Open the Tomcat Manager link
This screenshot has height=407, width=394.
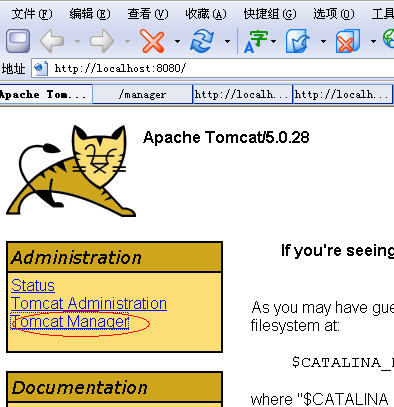pyautogui.click(x=70, y=322)
